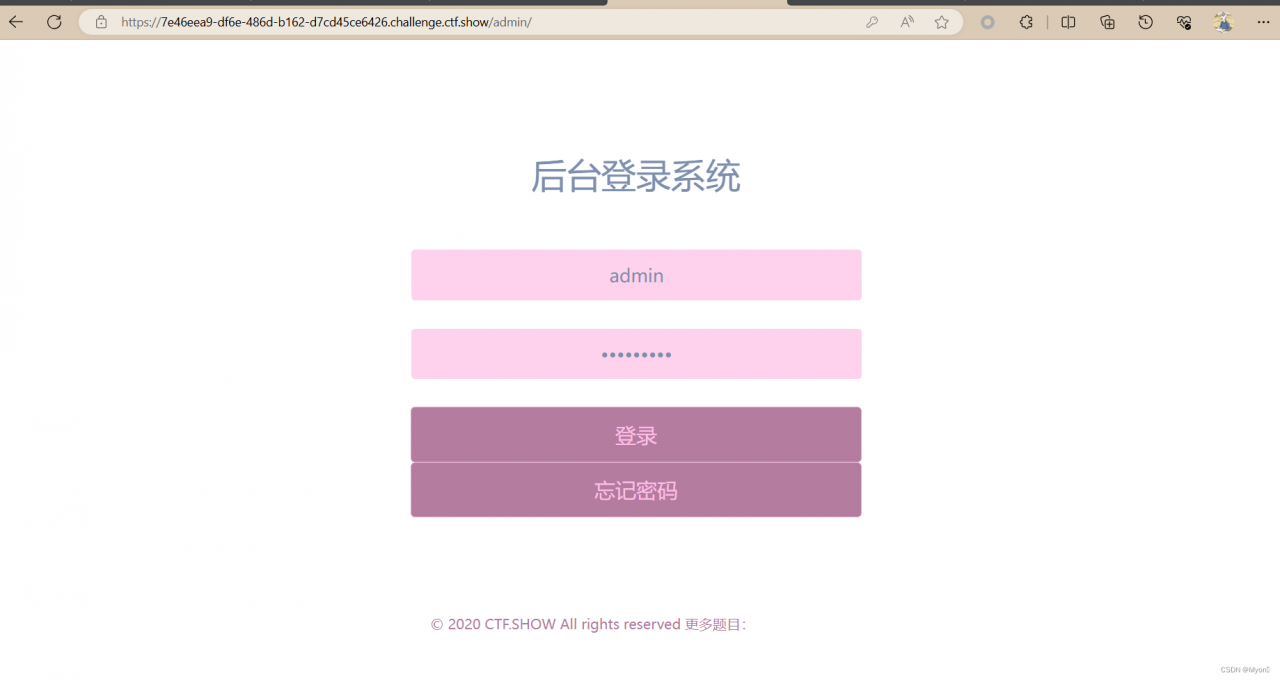Start Read aloud for this page
This screenshot has height=680, width=1280.
coord(906,21)
